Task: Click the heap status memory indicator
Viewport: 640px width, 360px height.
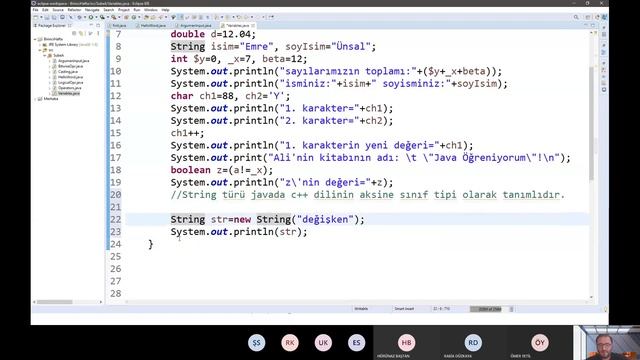Action: click(489, 309)
